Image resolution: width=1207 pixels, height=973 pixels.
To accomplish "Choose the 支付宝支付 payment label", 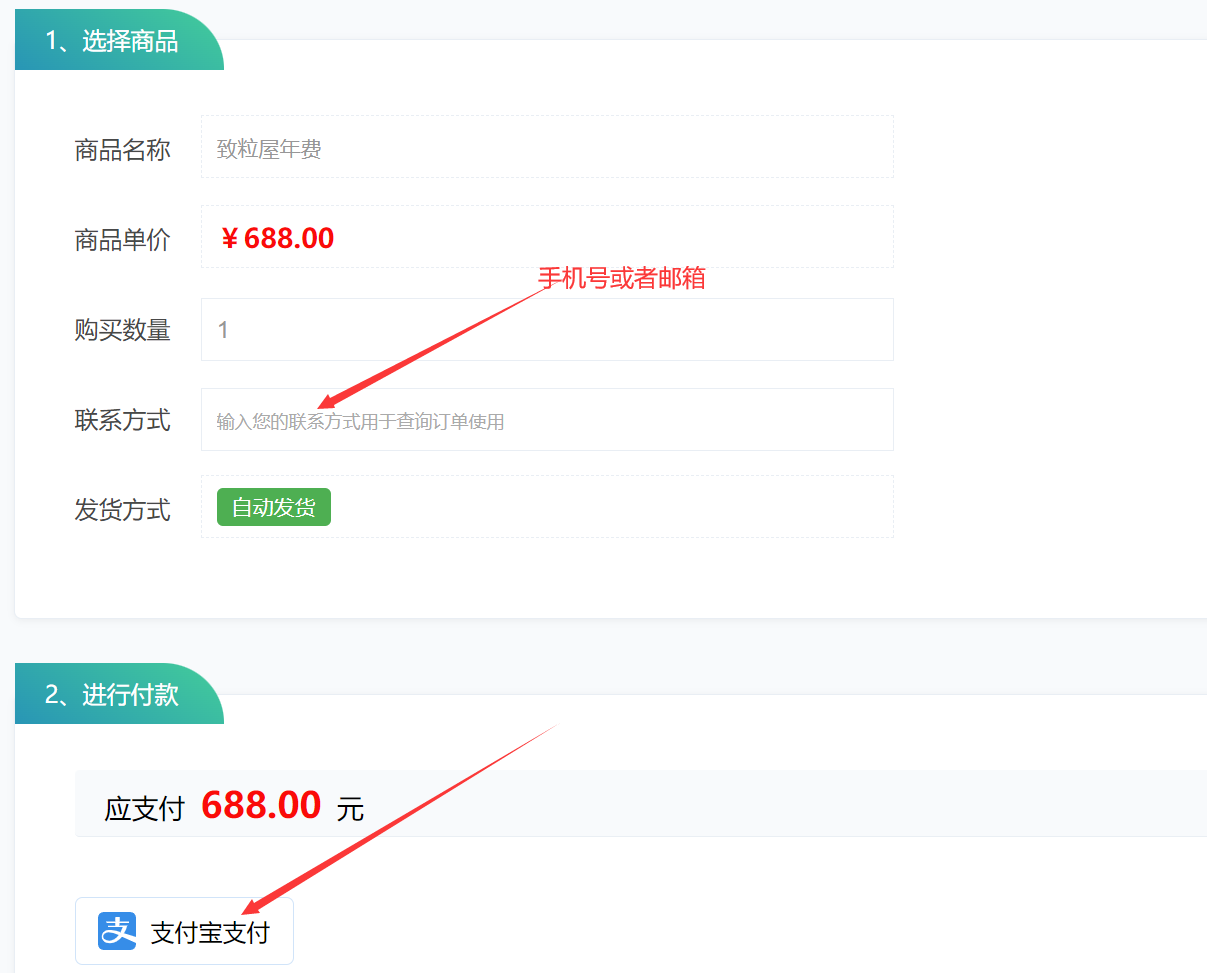I will pyautogui.click(x=210, y=933).
